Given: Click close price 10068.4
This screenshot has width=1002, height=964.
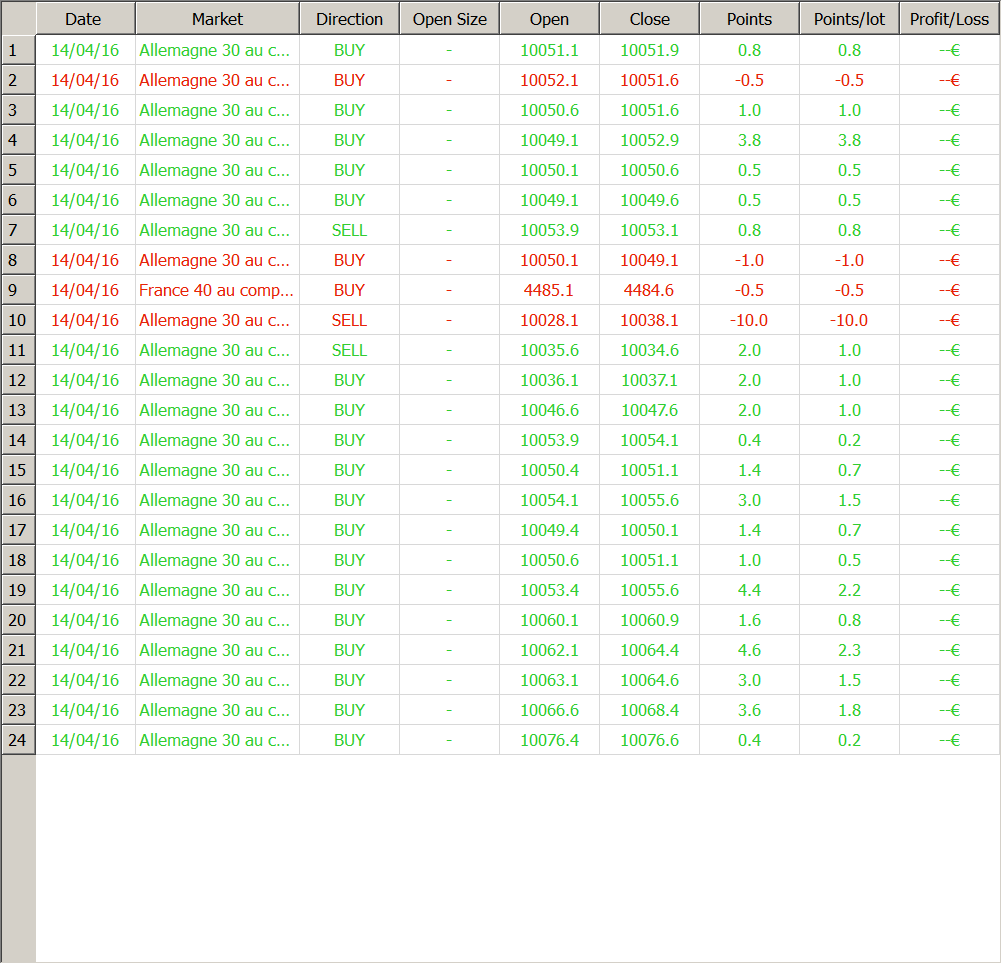Looking at the screenshot, I should point(649,710).
